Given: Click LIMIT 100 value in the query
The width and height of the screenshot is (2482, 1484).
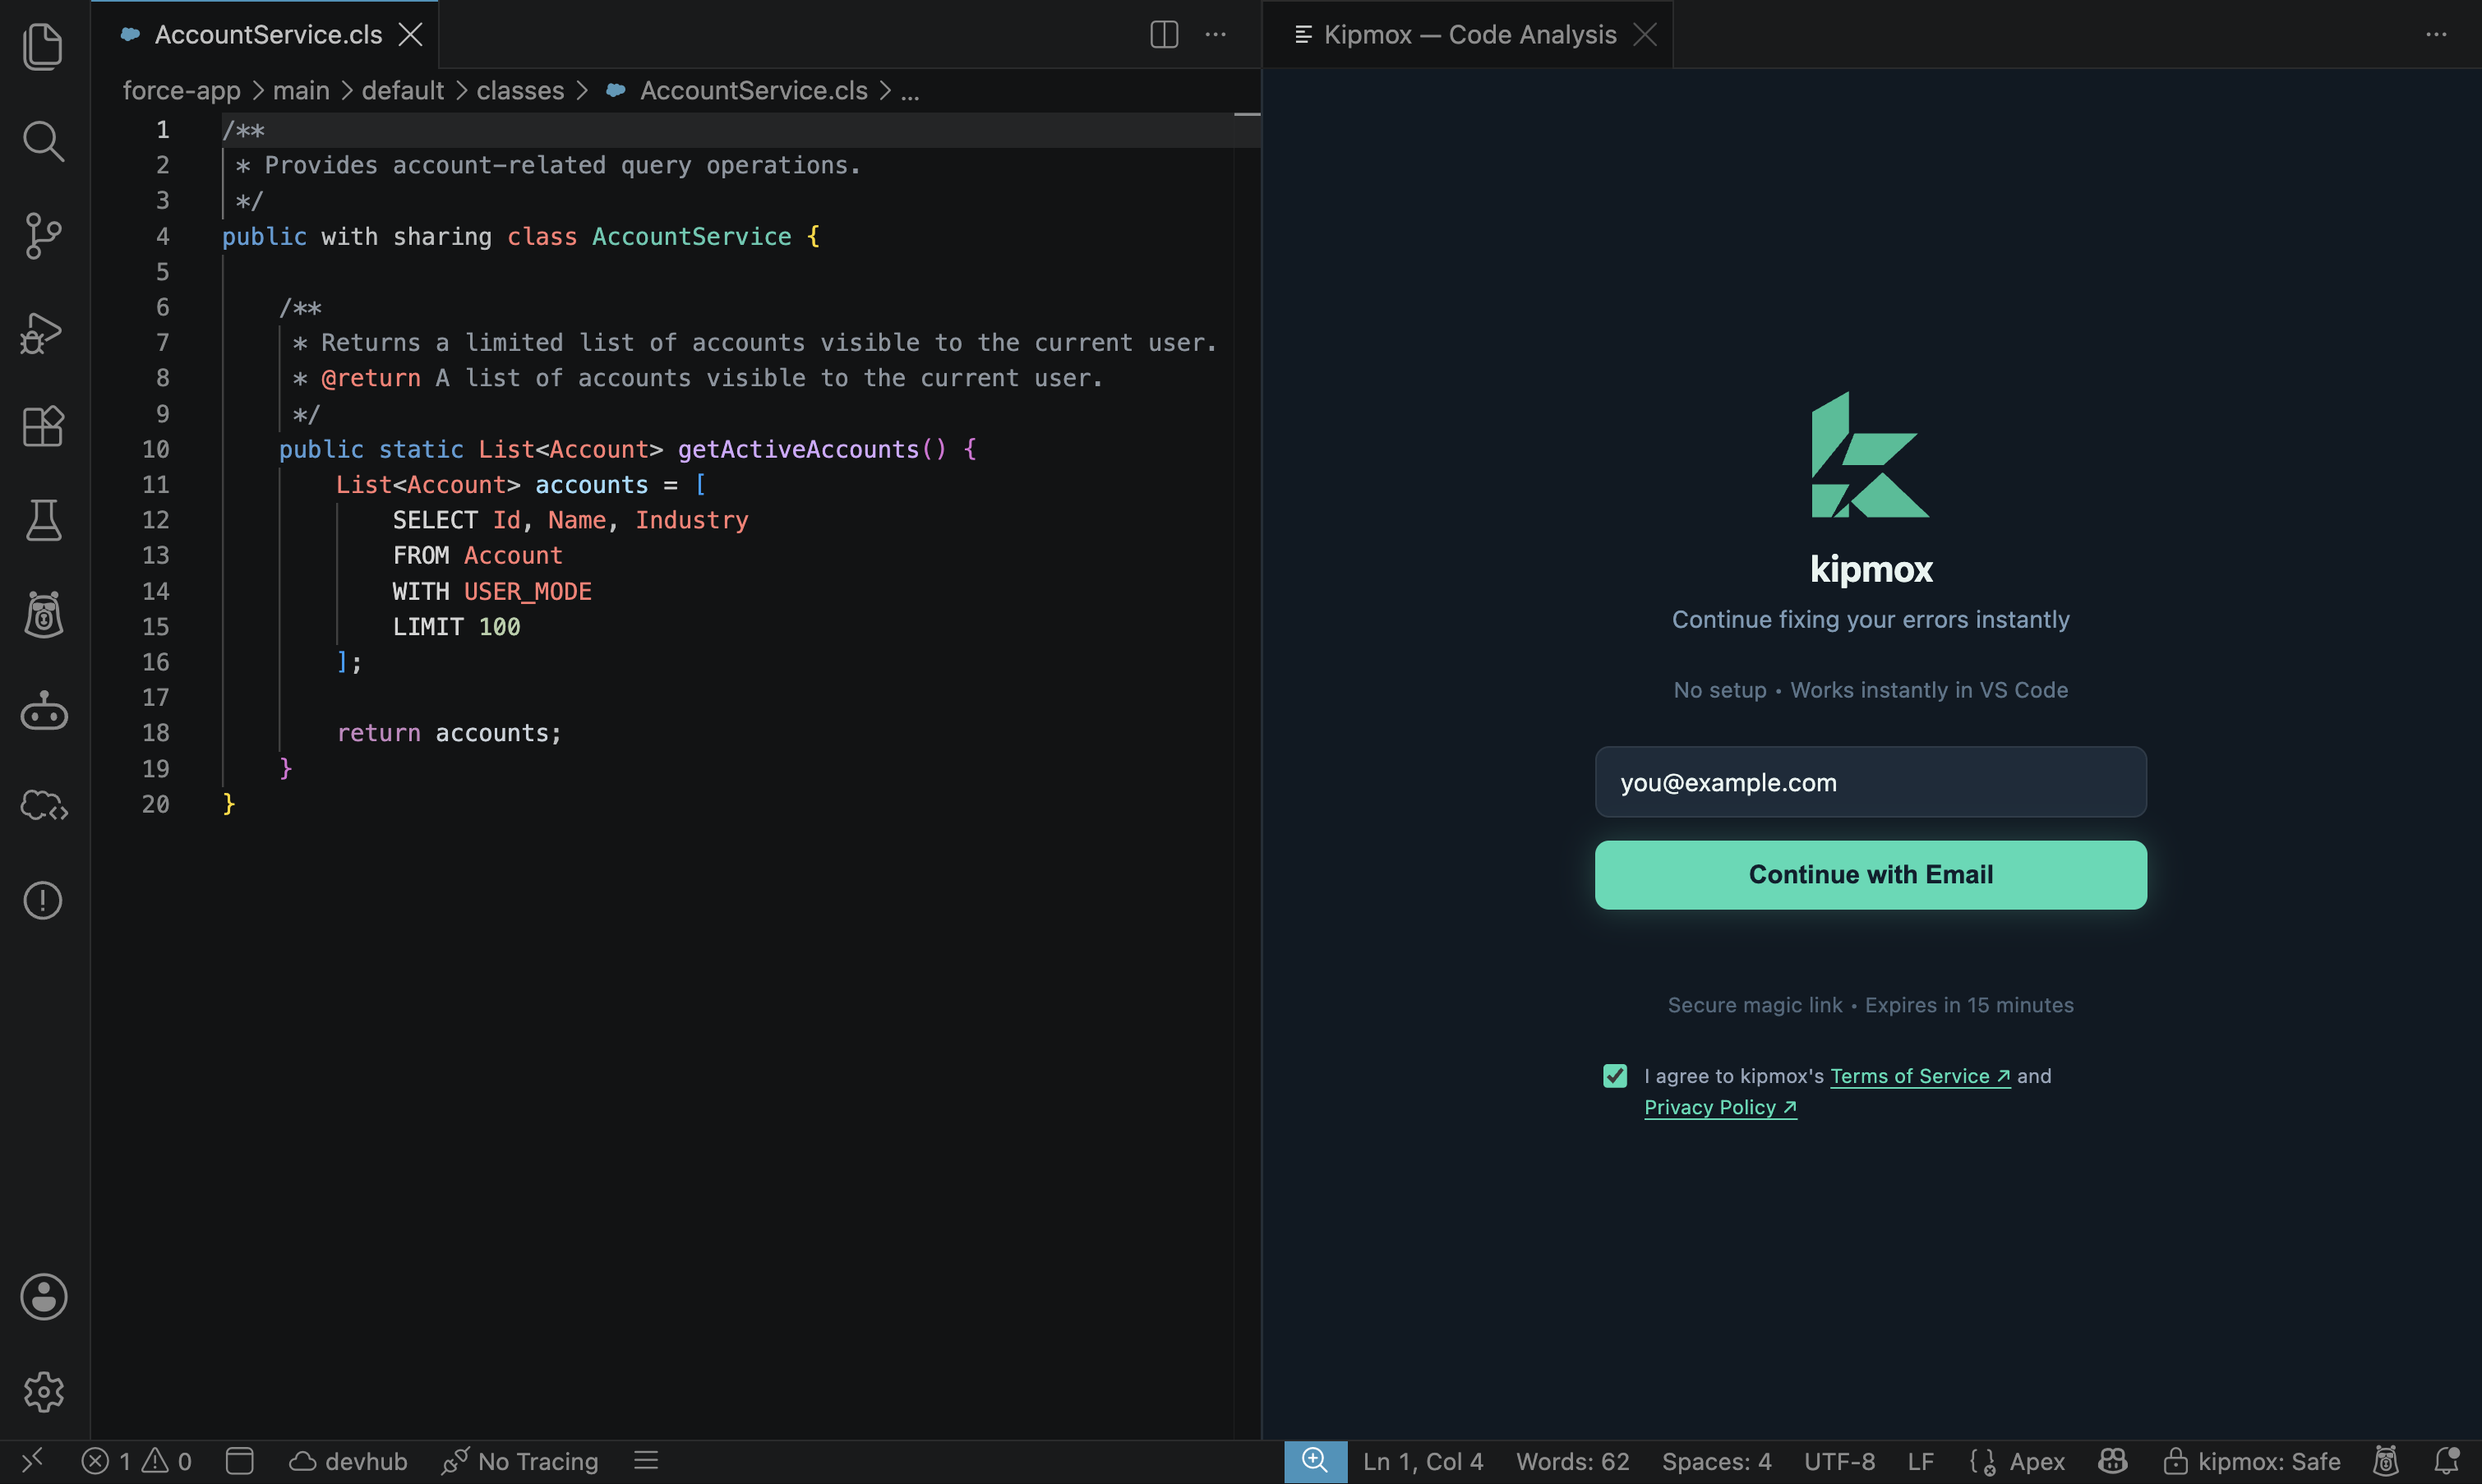Looking at the screenshot, I should [x=456, y=626].
